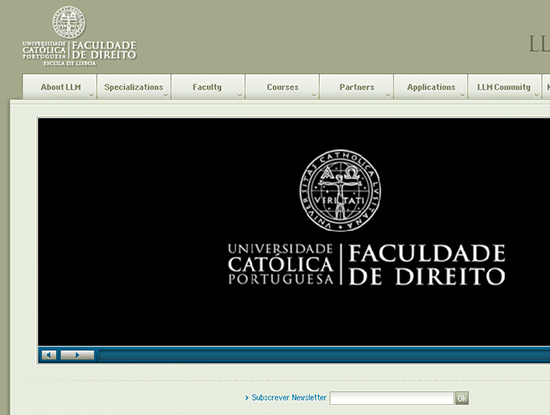The image size is (550, 415).
Task: Open the Faculty menu tab
Action: [208, 87]
